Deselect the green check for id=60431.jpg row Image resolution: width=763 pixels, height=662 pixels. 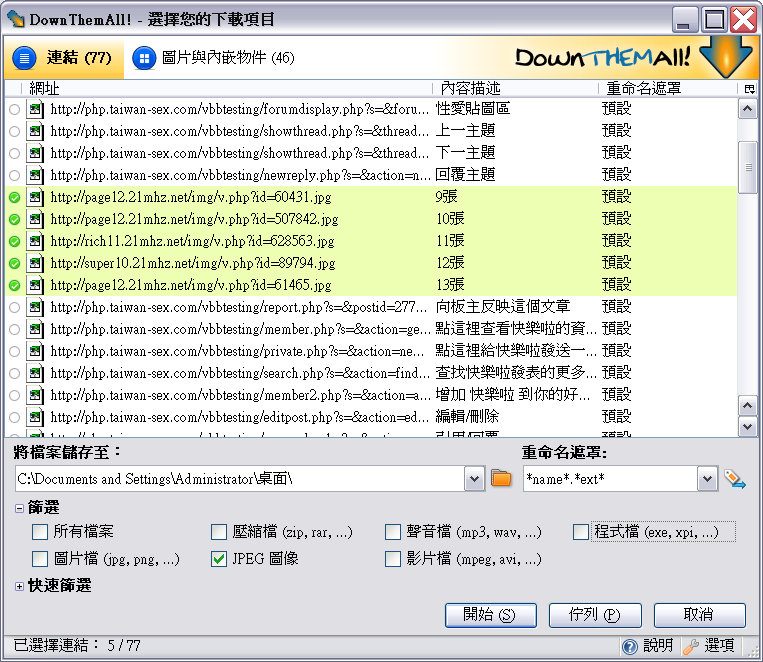(15, 197)
